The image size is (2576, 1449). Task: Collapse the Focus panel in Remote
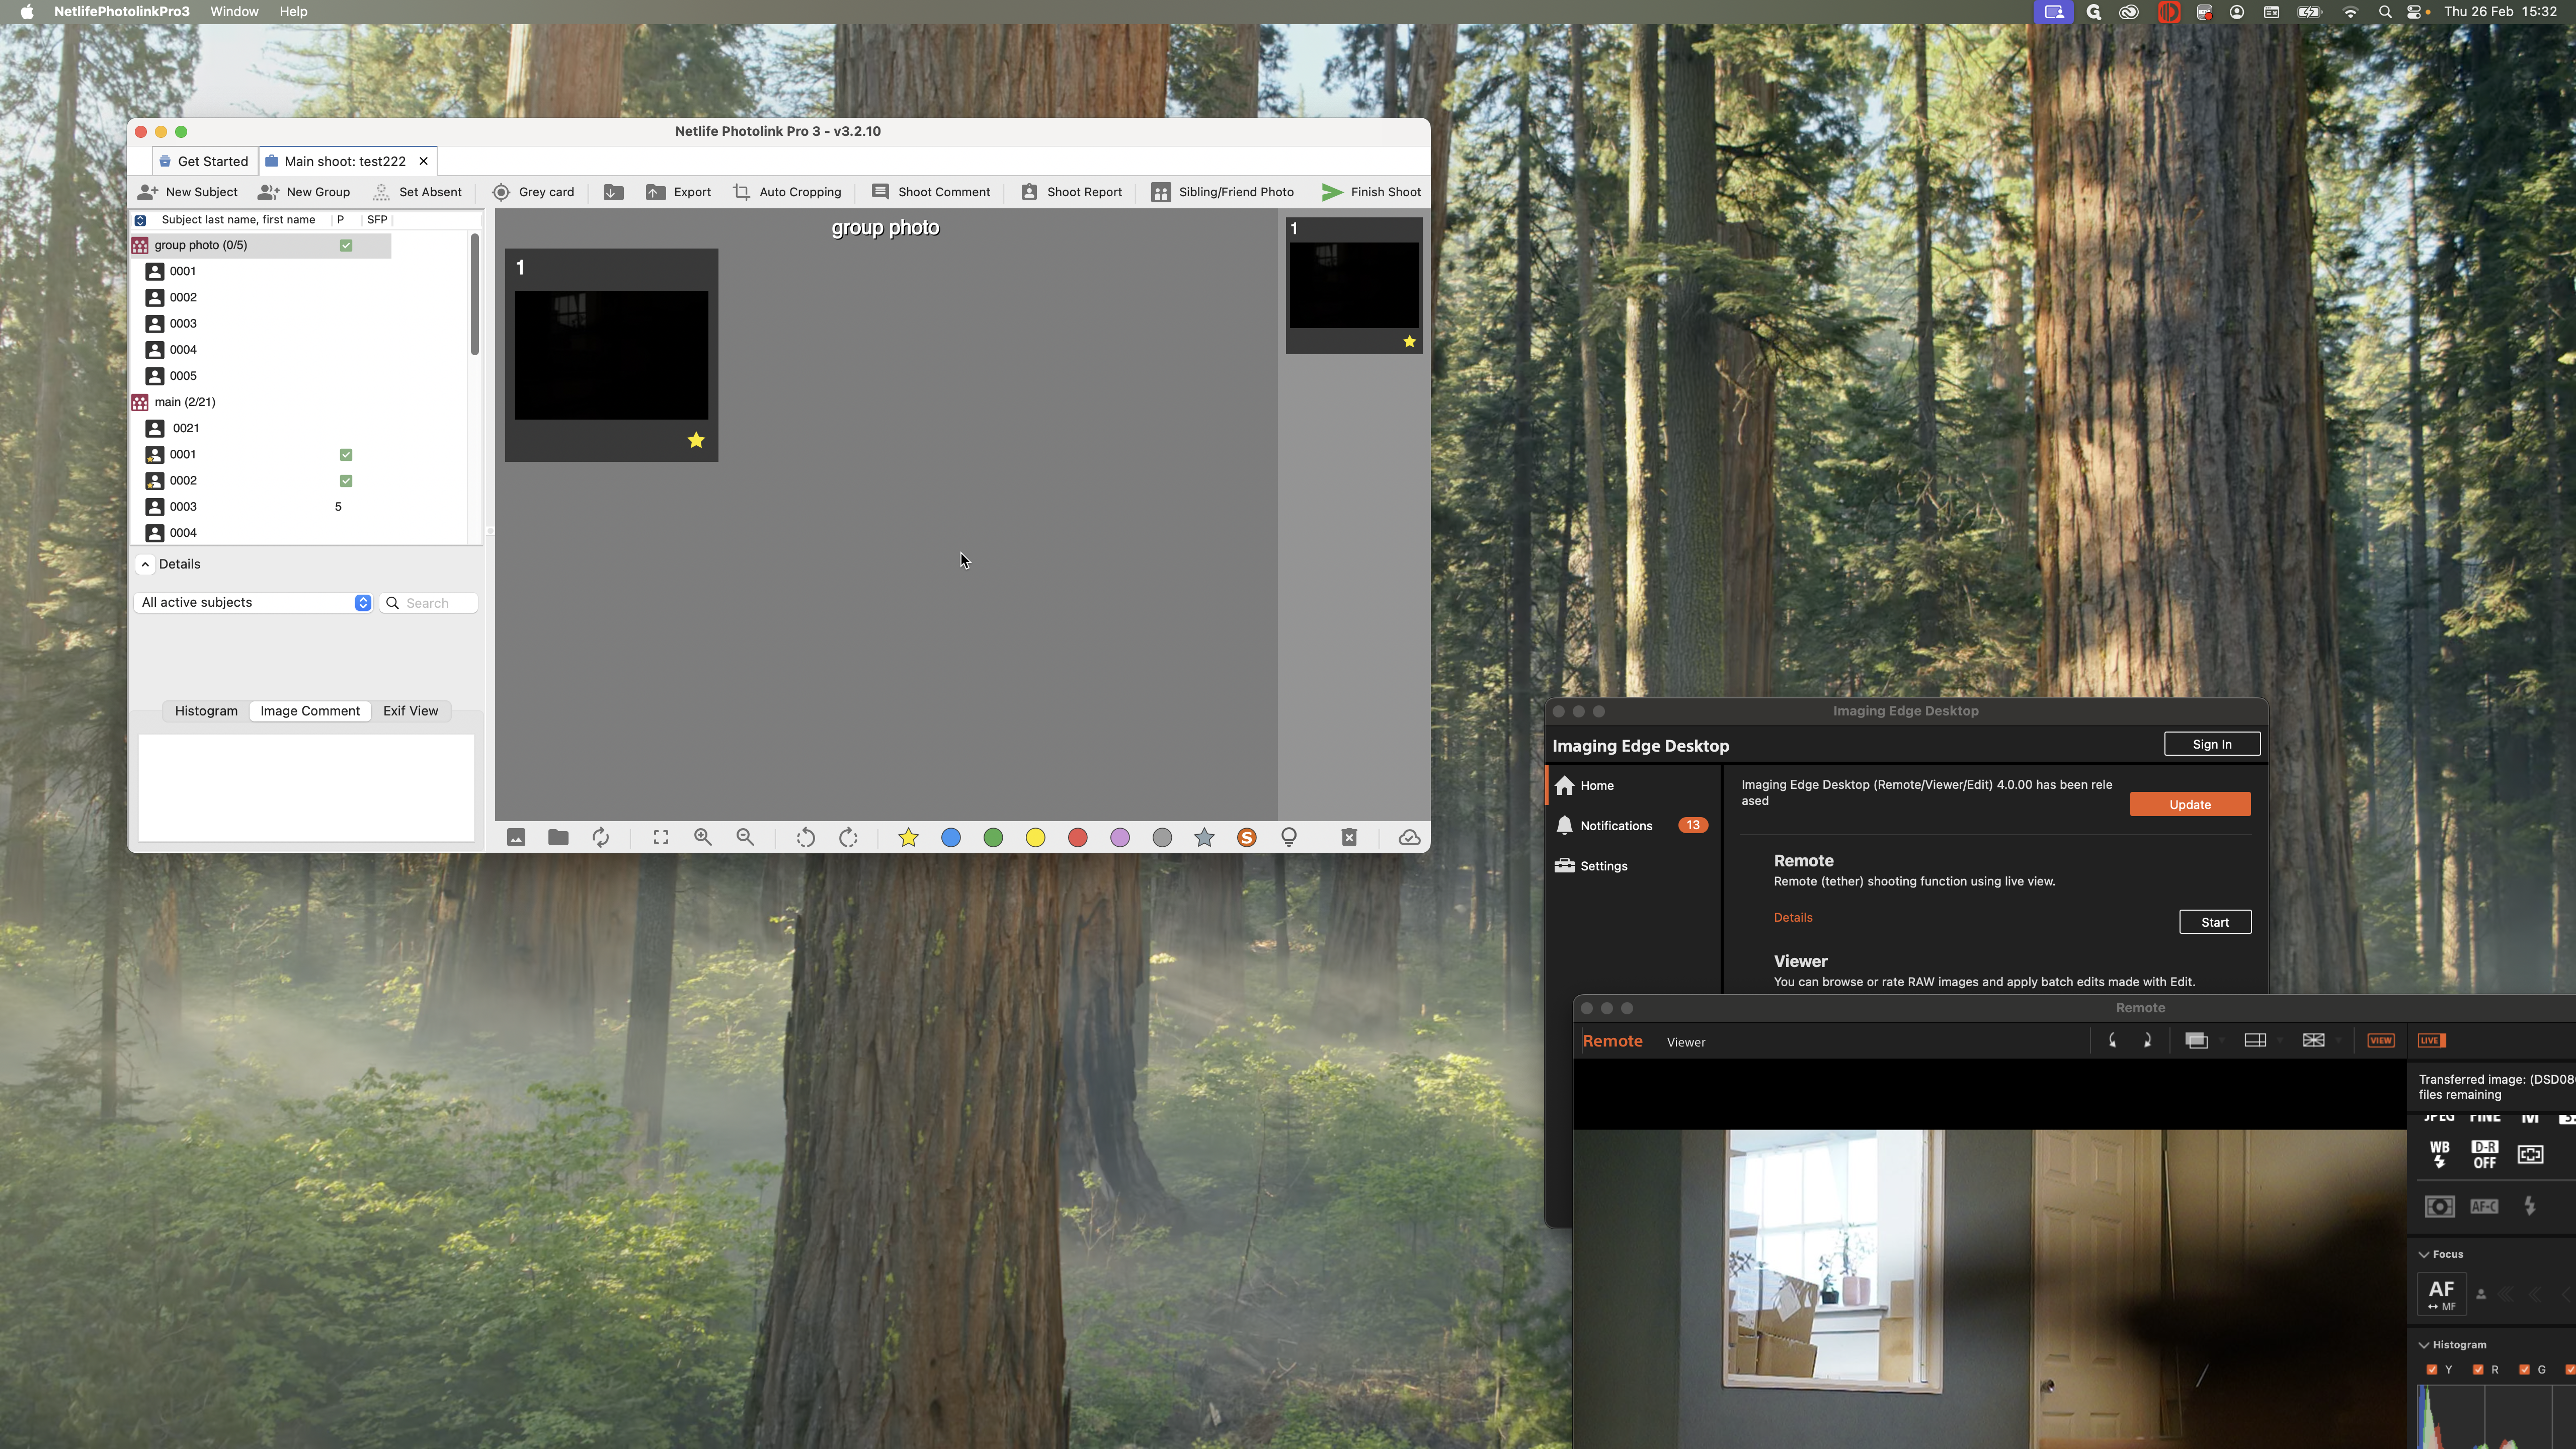coord(2424,1254)
